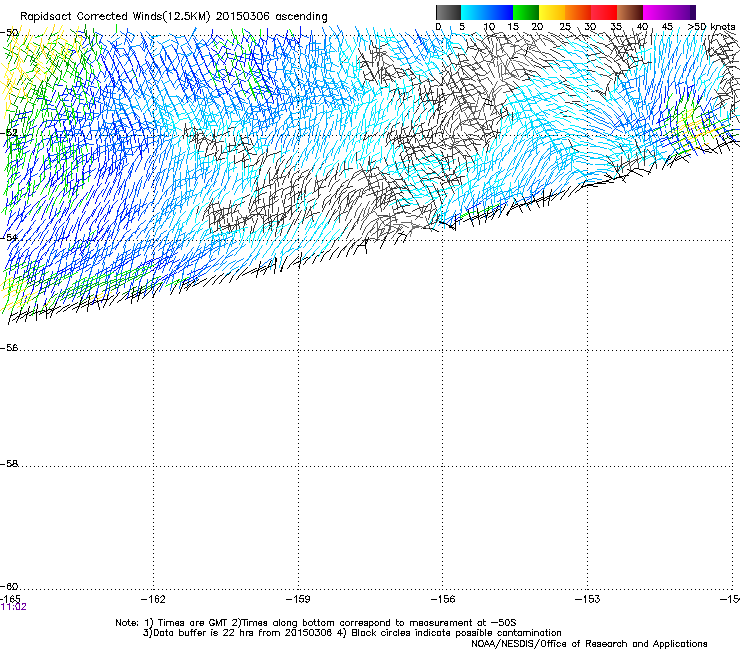Click the '-153' longitude axis label
The image size is (740, 650).
tap(588, 599)
